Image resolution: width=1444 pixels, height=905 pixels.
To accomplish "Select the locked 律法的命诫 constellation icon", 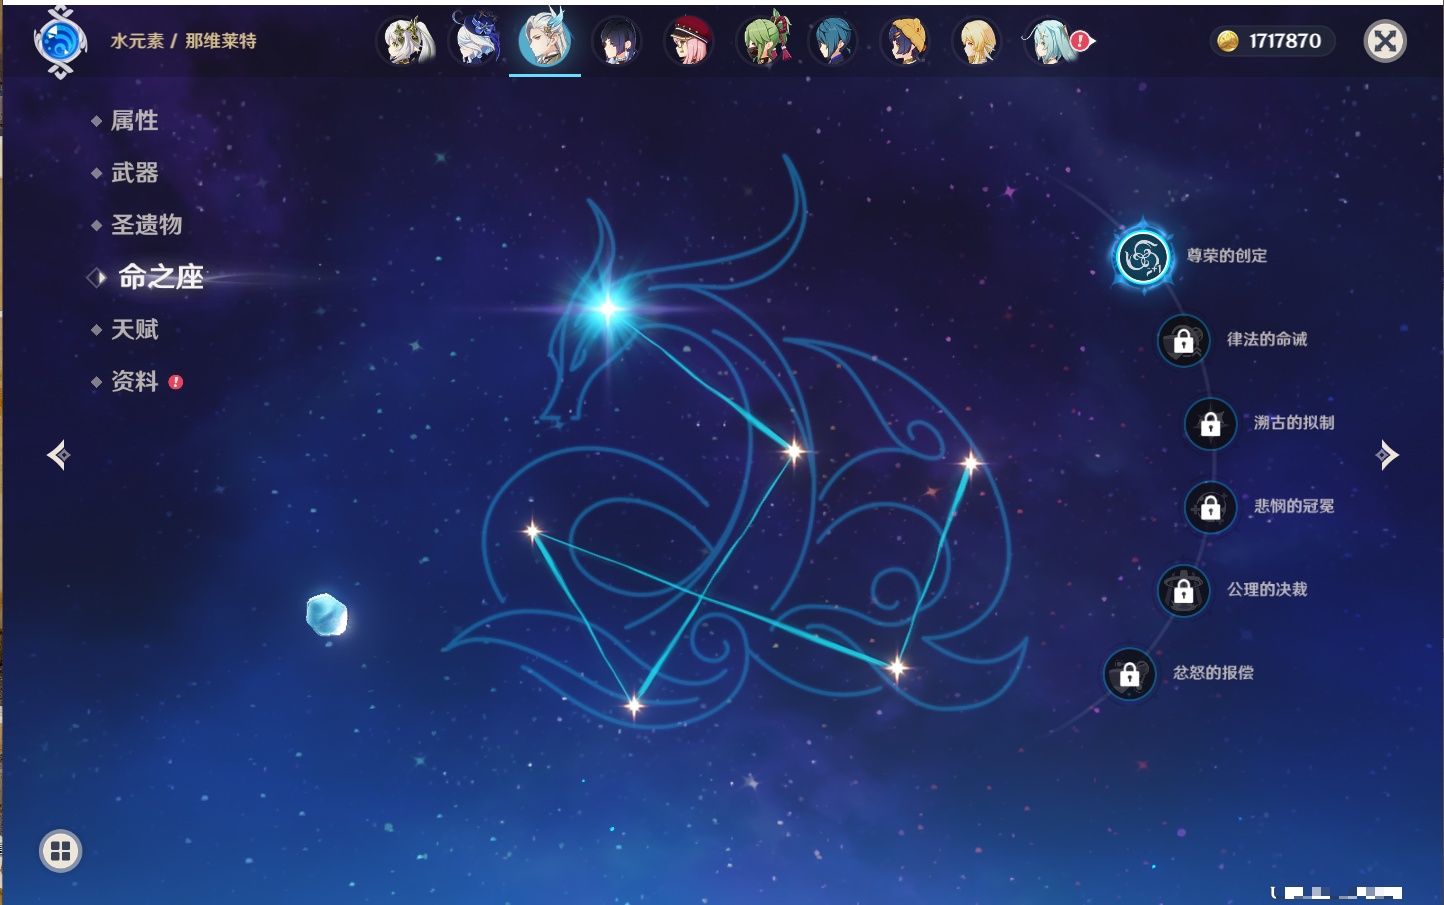I will 1183,341.
